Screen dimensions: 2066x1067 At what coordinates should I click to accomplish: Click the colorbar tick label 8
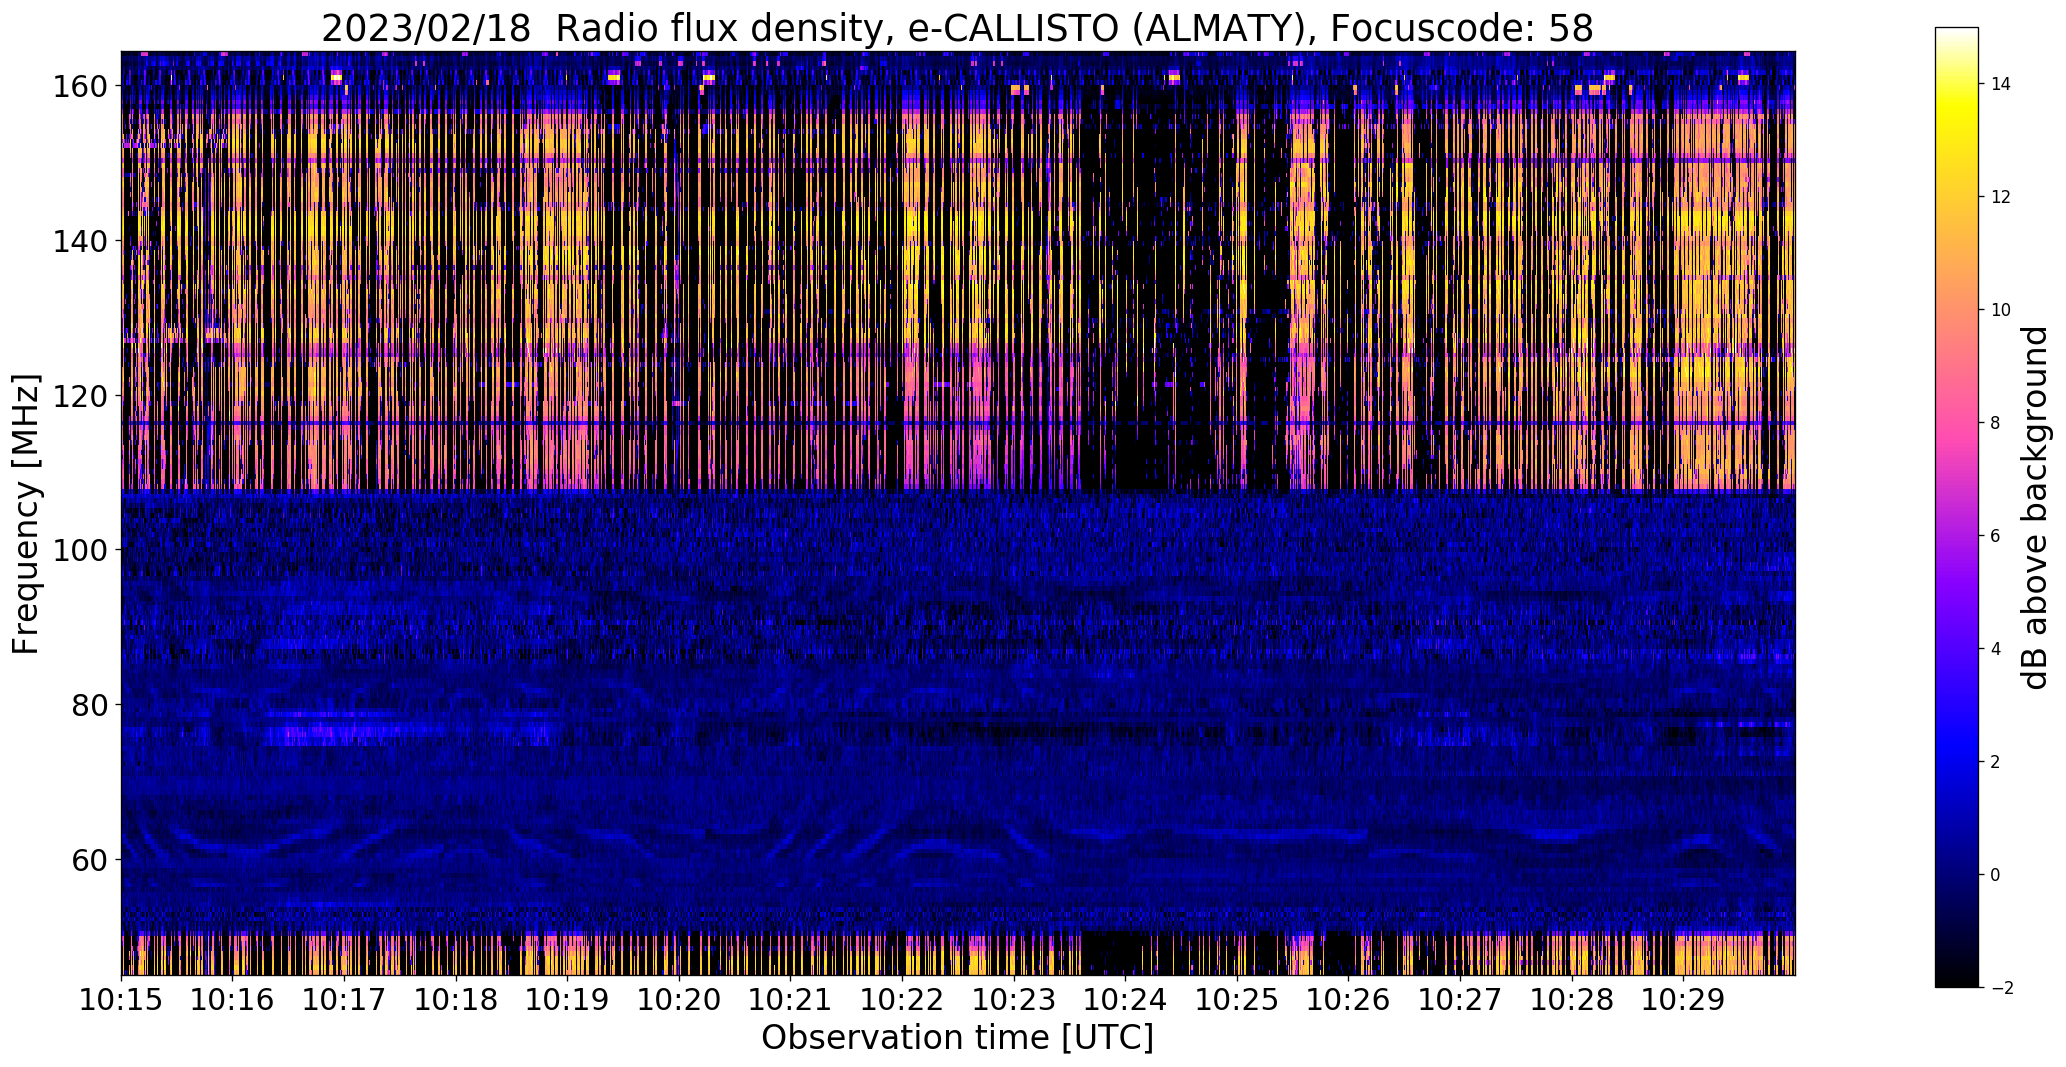coord(1996,423)
